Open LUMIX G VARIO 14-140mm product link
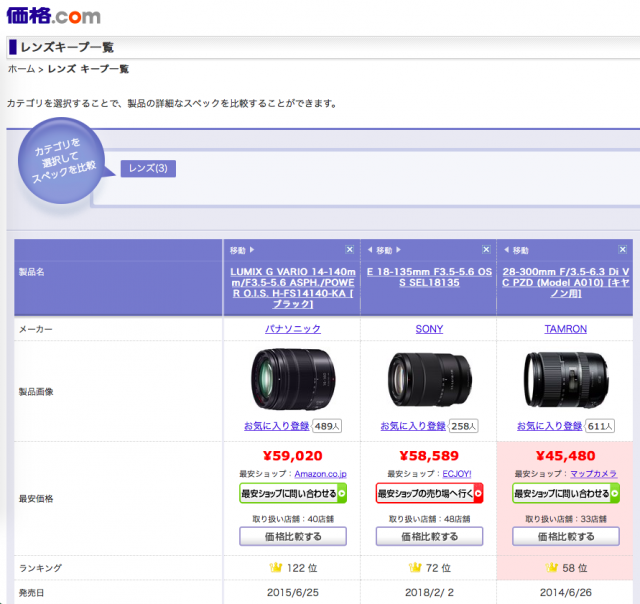Viewport: 640px width, 604px height. click(293, 288)
